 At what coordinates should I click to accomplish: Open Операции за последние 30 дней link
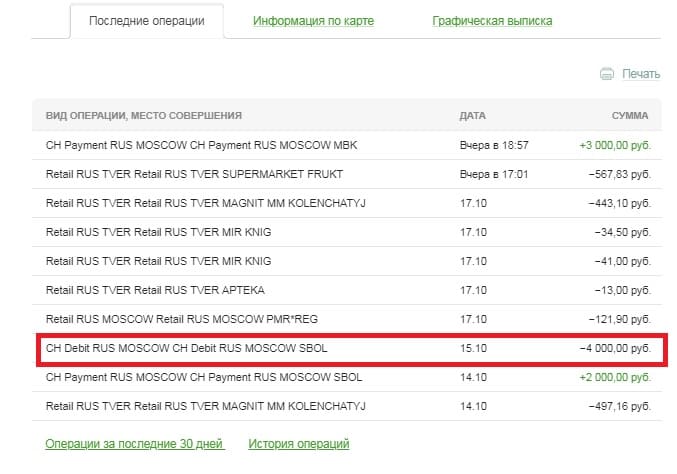[x=134, y=443]
